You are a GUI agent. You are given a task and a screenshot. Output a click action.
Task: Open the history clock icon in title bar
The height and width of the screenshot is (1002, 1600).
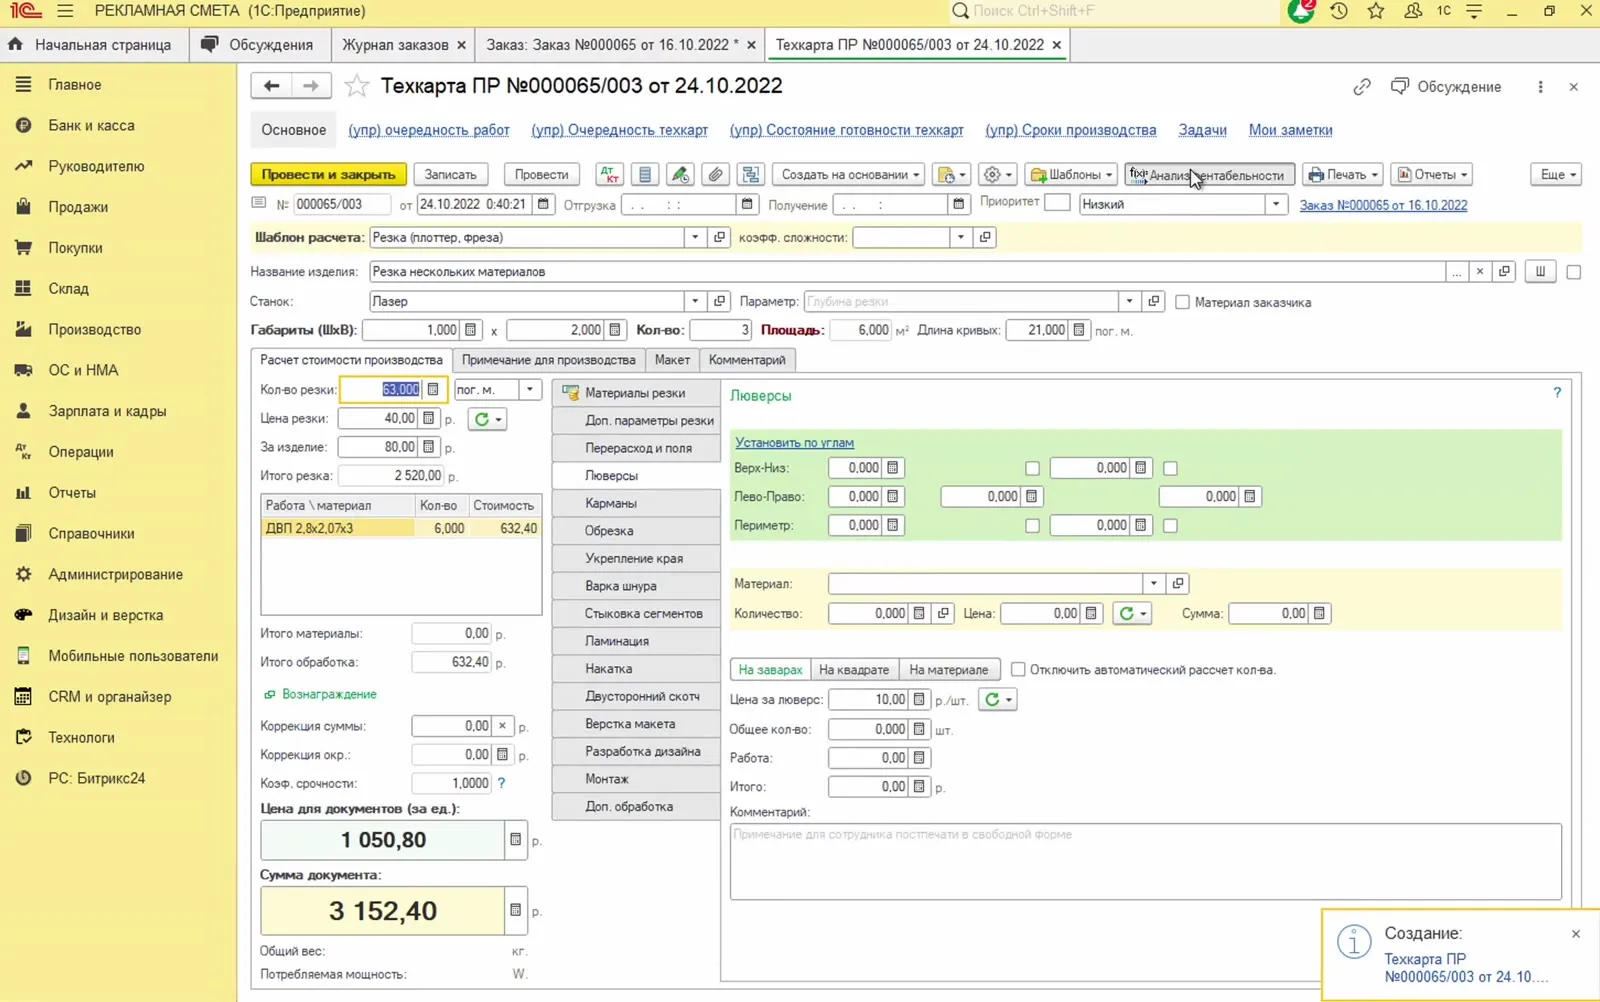pyautogui.click(x=1339, y=11)
